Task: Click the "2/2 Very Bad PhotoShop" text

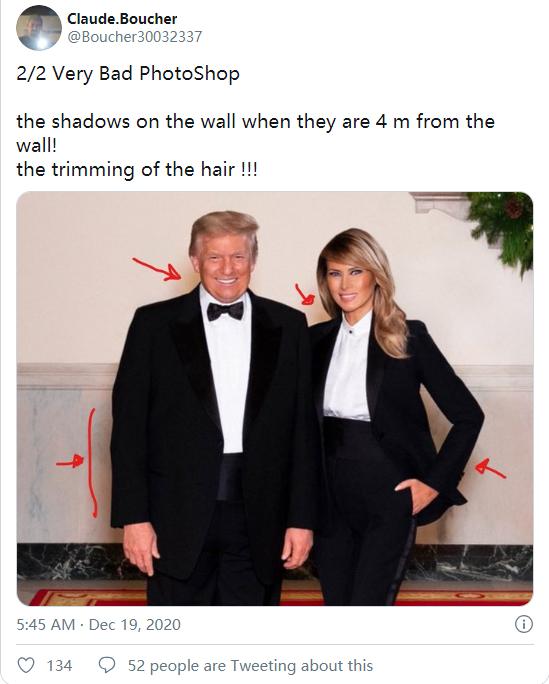Action: click(x=128, y=73)
